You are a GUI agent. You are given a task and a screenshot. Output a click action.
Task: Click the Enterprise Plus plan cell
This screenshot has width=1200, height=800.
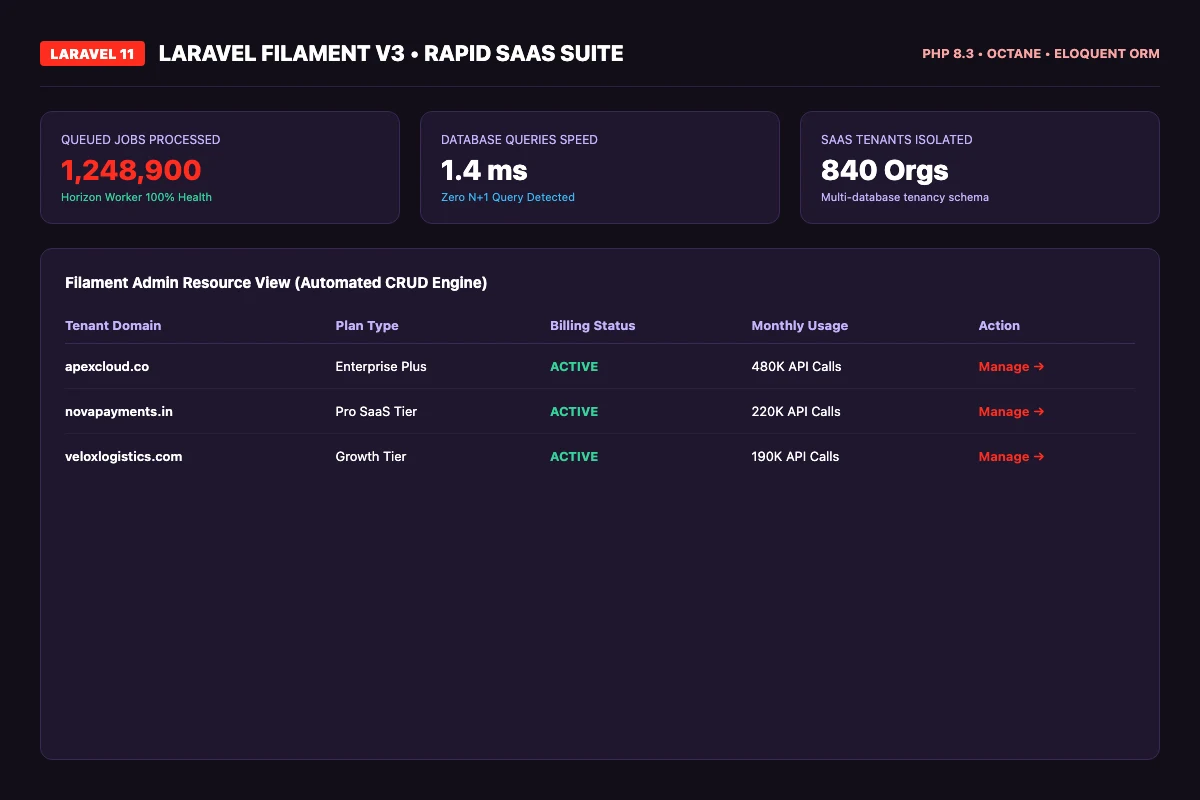(x=381, y=367)
